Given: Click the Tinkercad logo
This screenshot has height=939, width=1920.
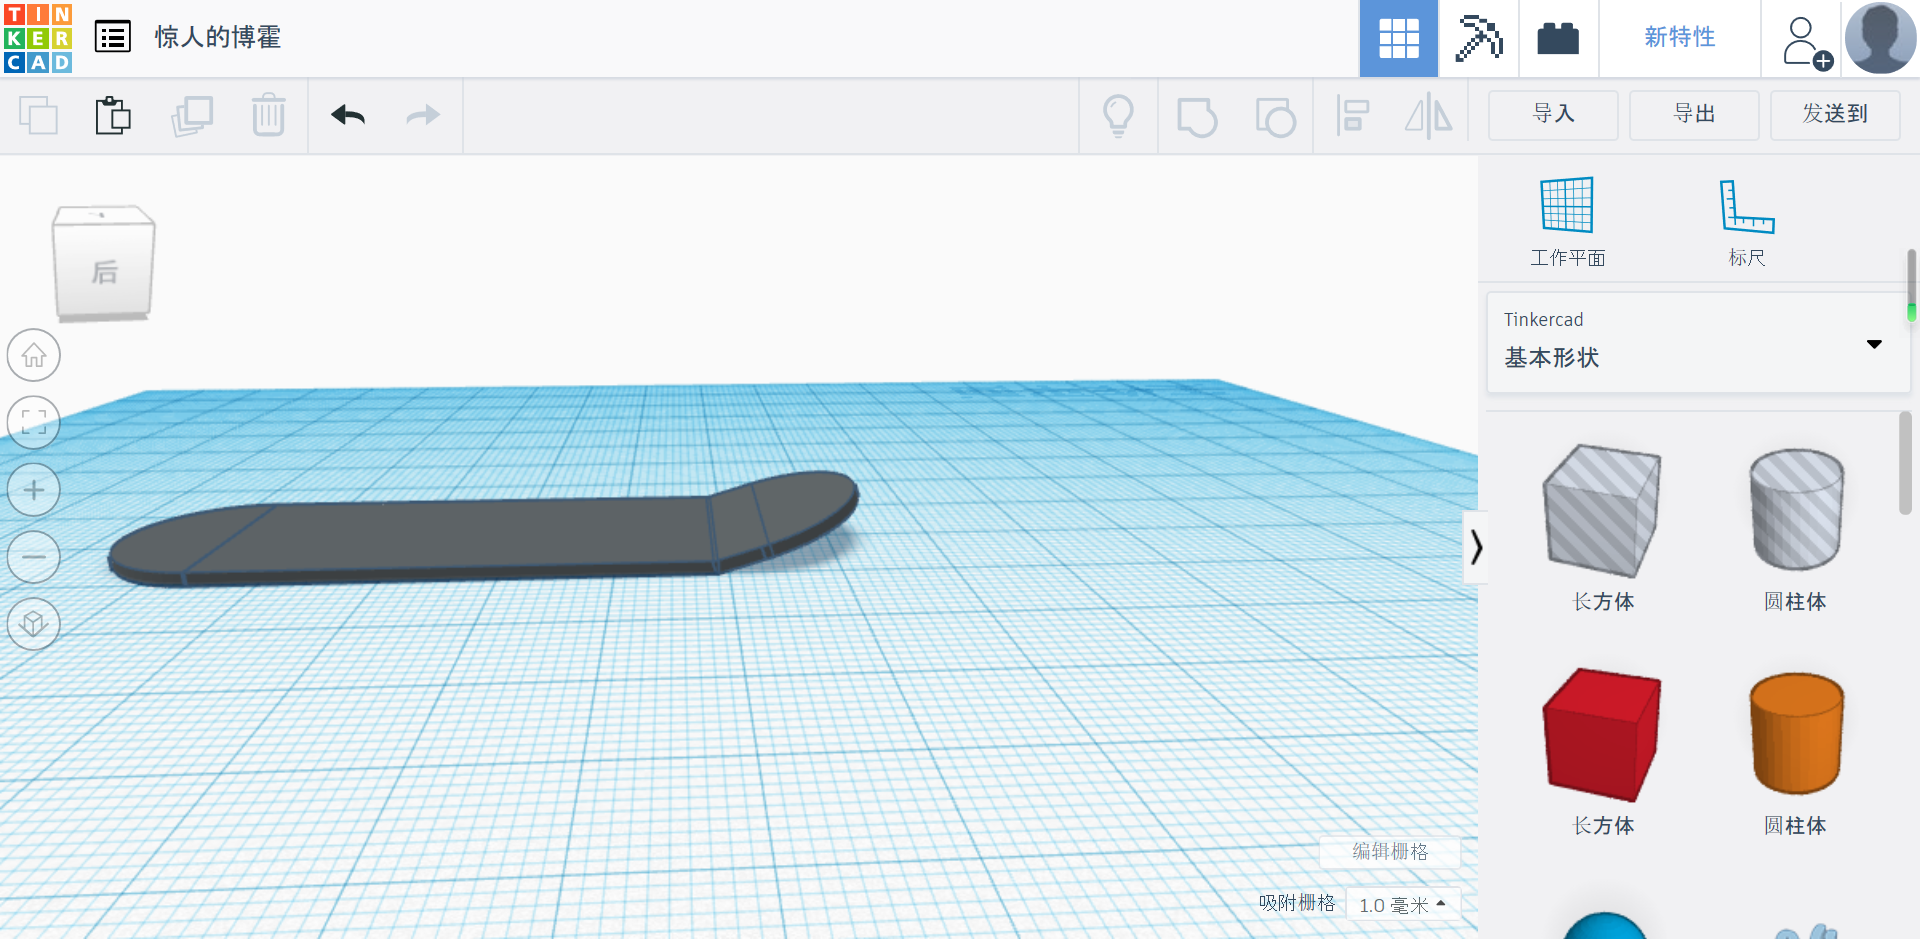Looking at the screenshot, I should pos(38,38).
